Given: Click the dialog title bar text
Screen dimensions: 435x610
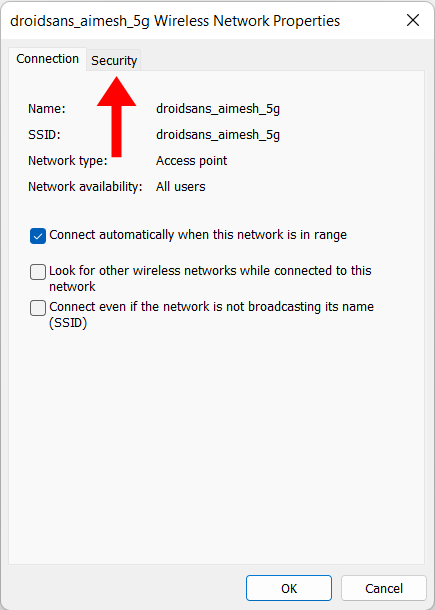Looking at the screenshot, I should 175,21.
